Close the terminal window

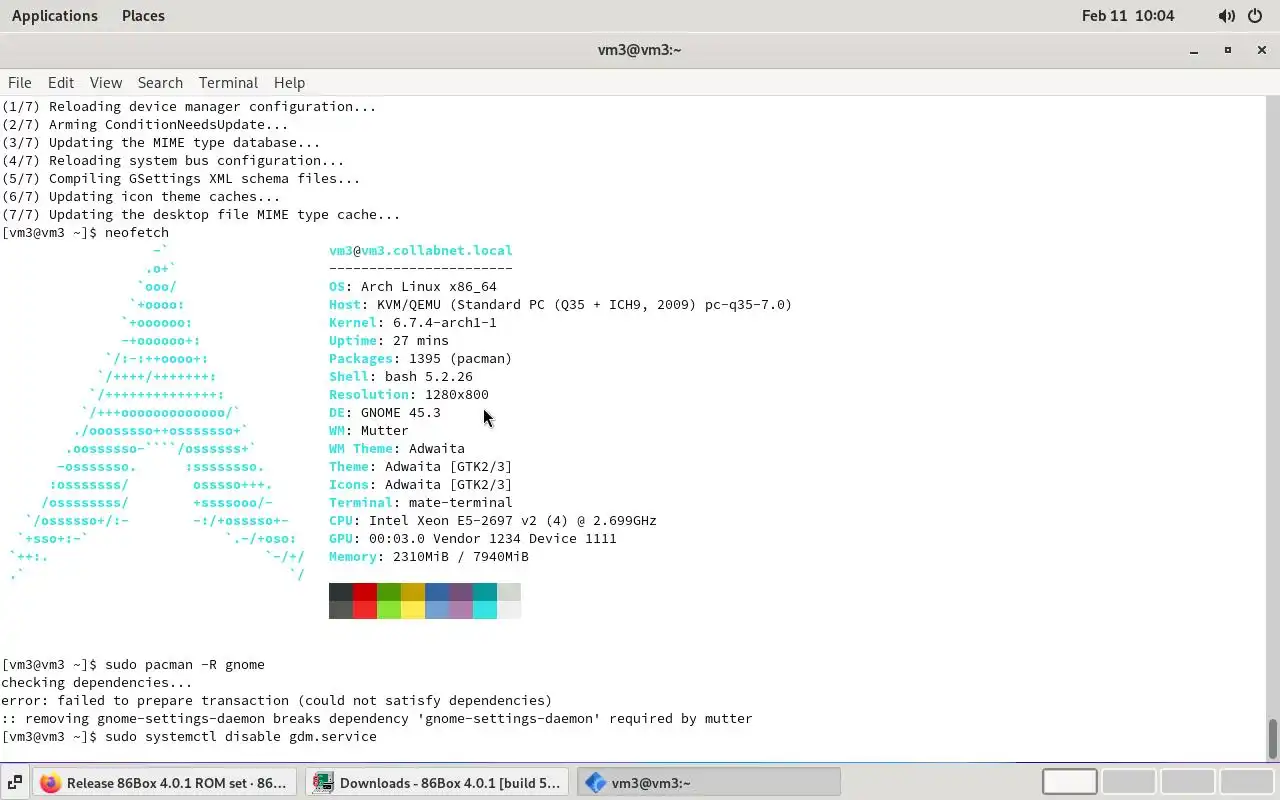point(1260,50)
